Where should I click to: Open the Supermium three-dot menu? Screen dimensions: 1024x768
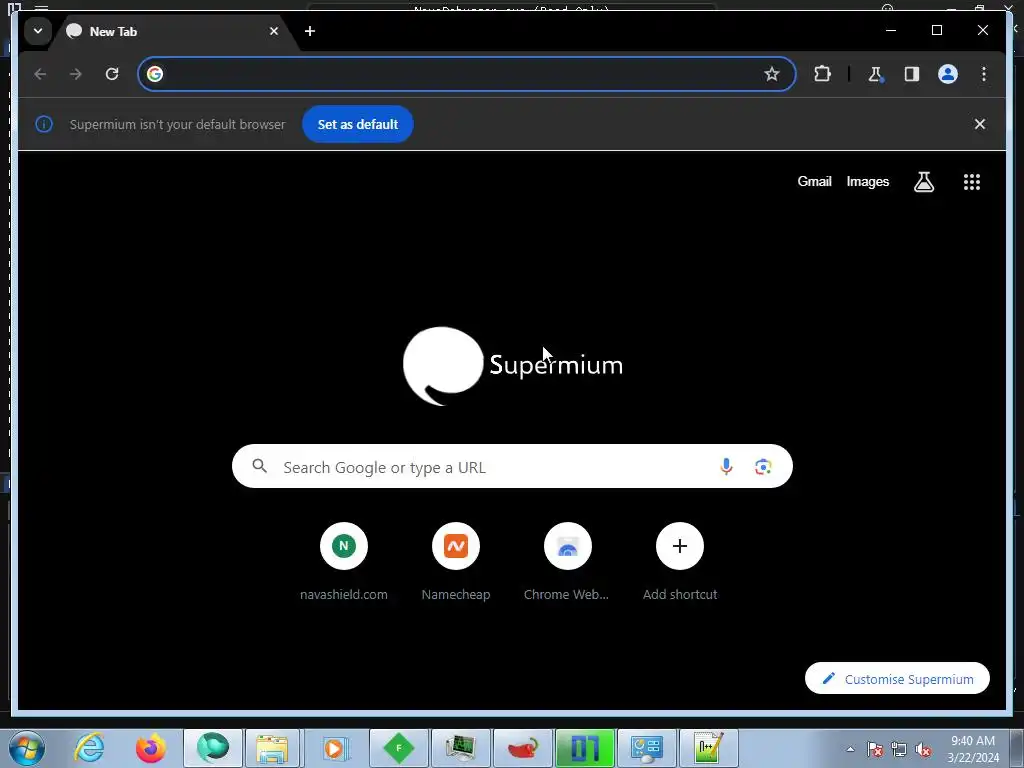point(984,74)
